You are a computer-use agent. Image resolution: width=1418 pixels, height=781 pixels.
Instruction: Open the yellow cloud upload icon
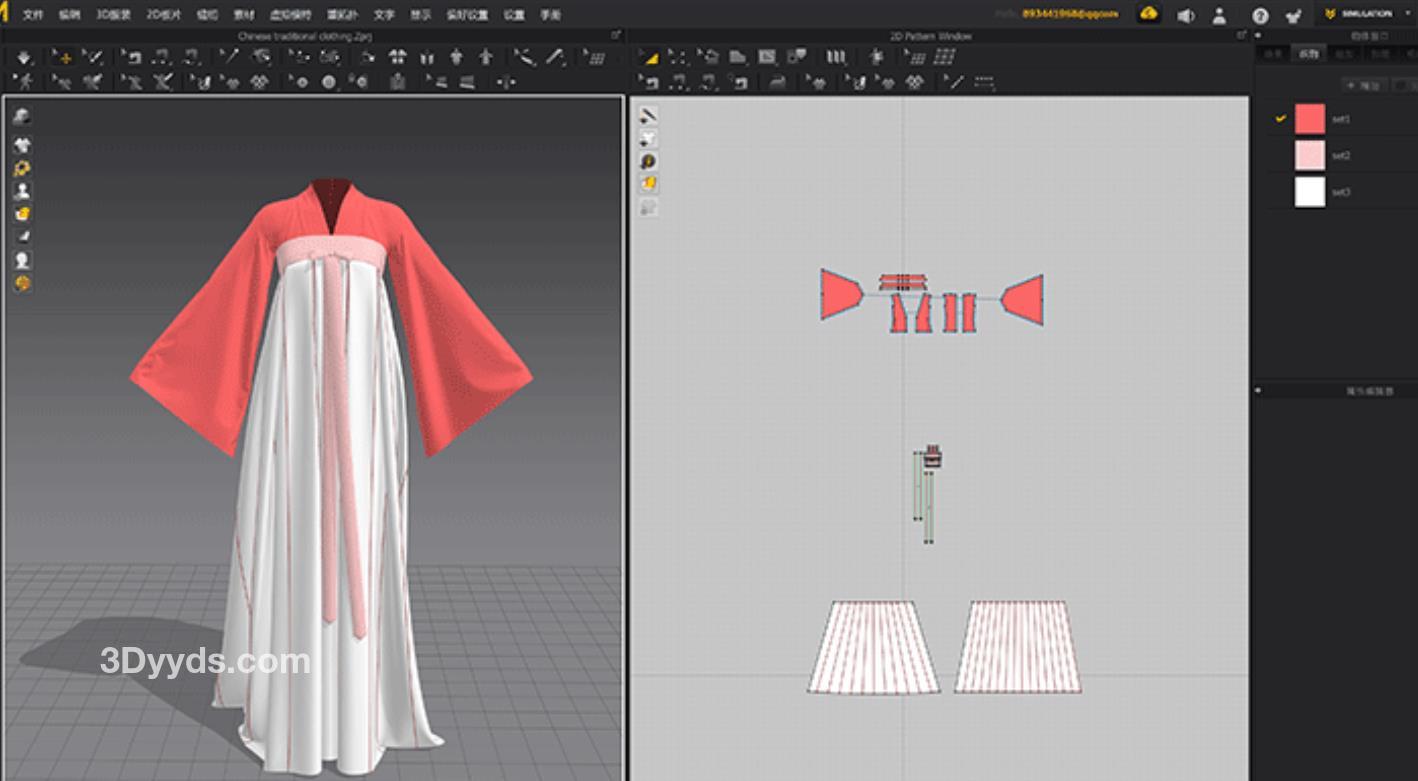pyautogui.click(x=1148, y=14)
